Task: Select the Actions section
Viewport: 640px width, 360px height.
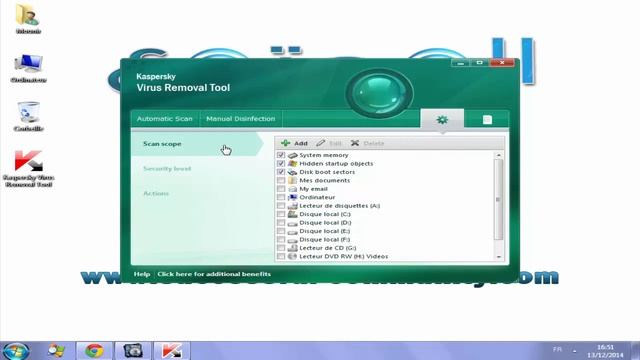Action: 156,193
